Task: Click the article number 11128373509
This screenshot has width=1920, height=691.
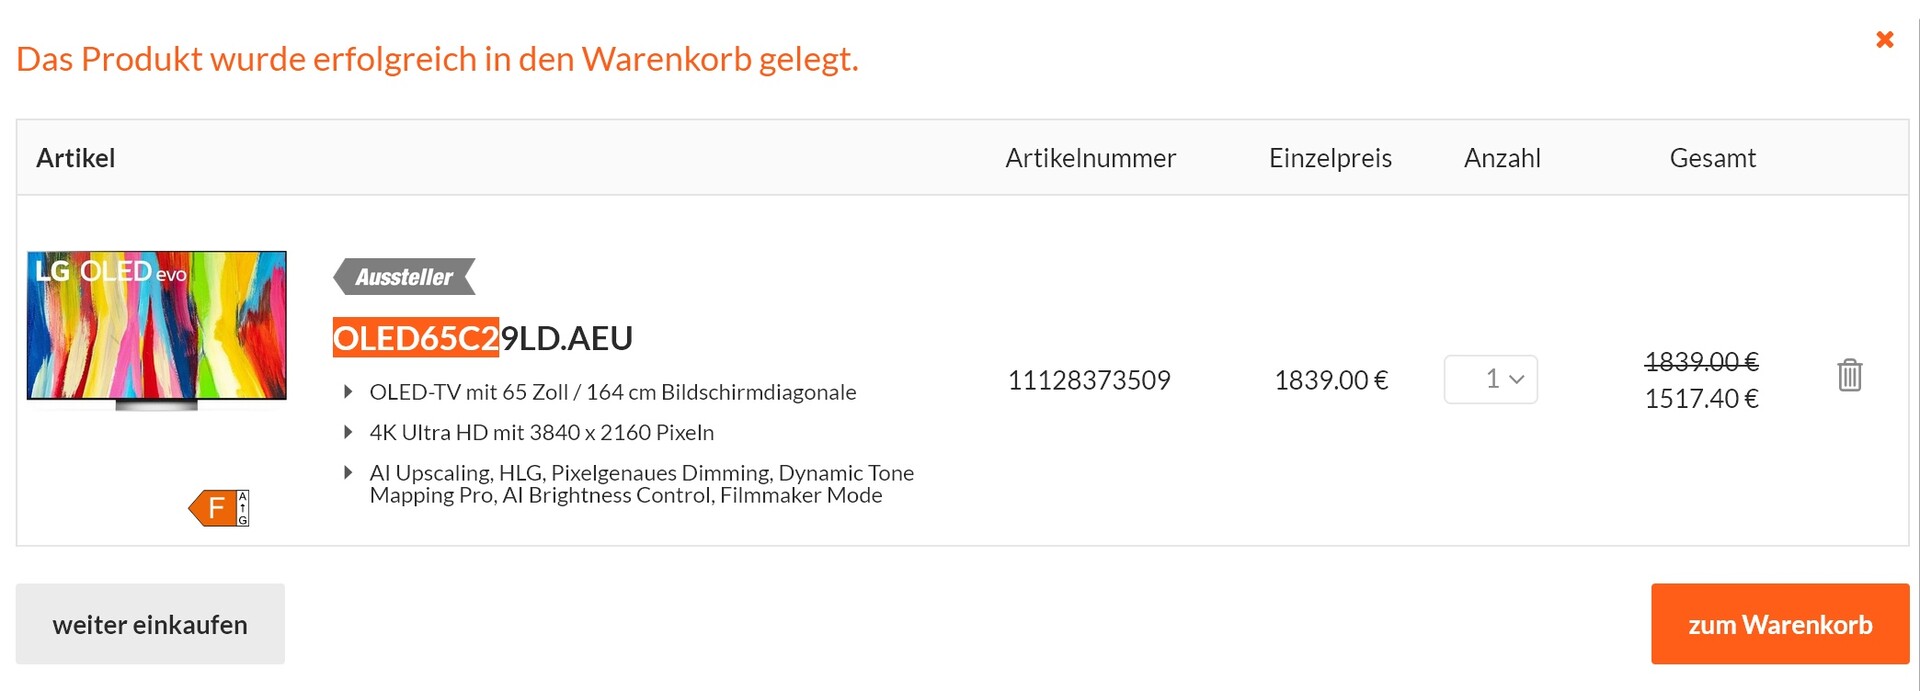Action: coord(1089,380)
